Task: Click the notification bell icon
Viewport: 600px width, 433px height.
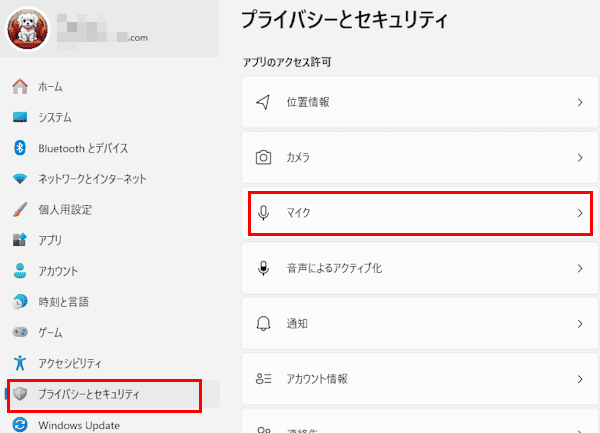Action: coord(263,324)
